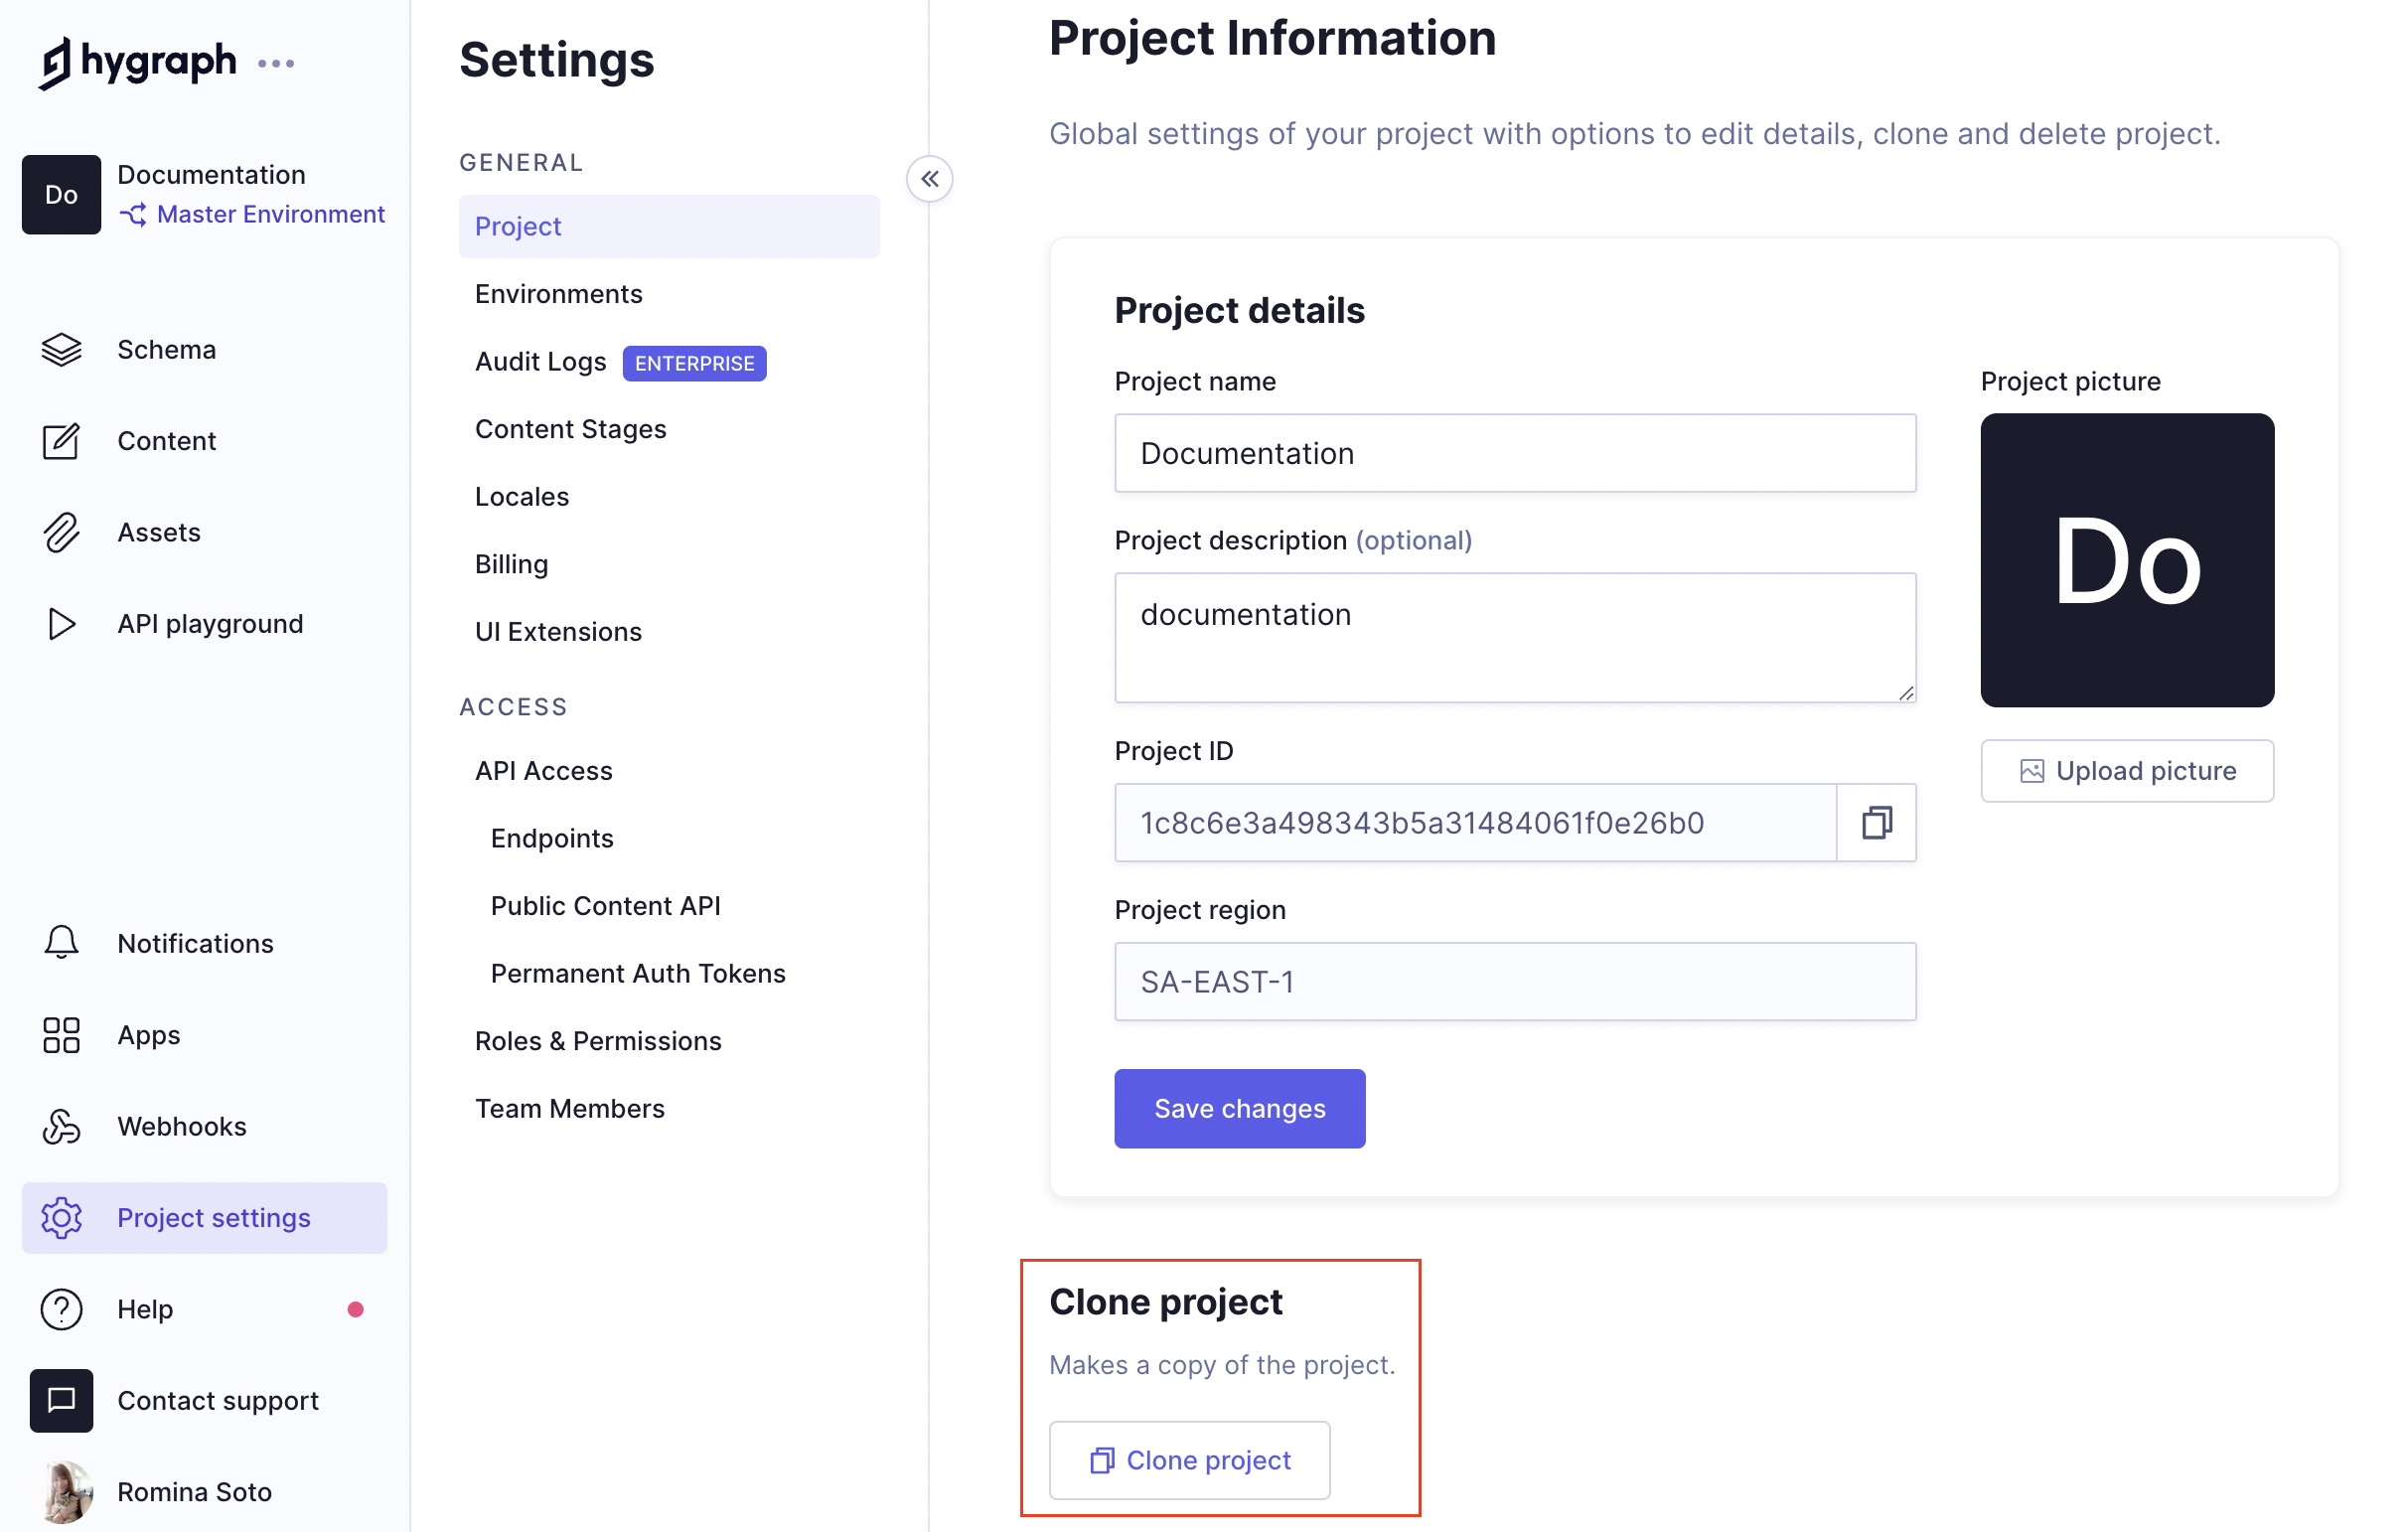Image resolution: width=2408 pixels, height=1532 pixels.
Task: Click the Romina Soto profile avatar
Action: (x=67, y=1491)
